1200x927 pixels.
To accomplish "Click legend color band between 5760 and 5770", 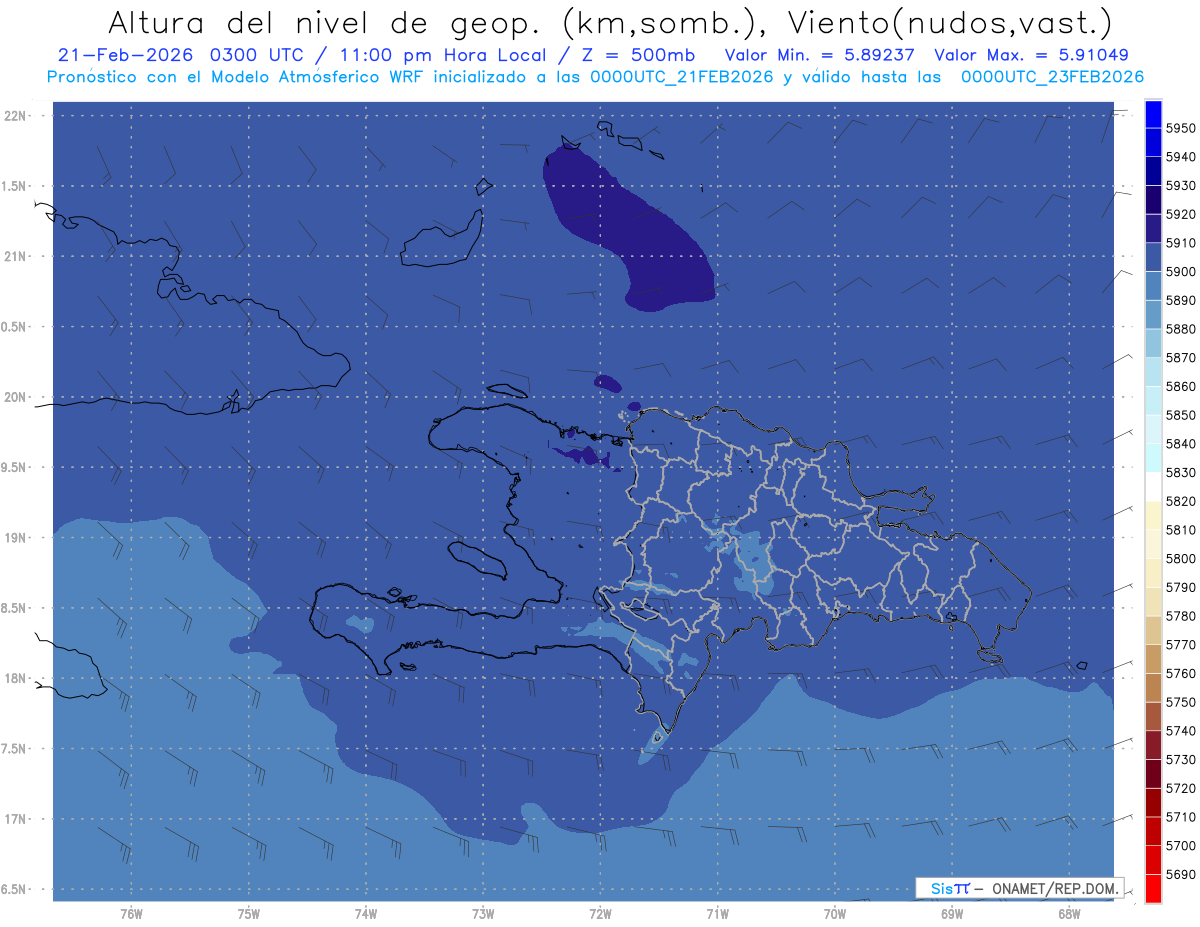I will click(1153, 659).
